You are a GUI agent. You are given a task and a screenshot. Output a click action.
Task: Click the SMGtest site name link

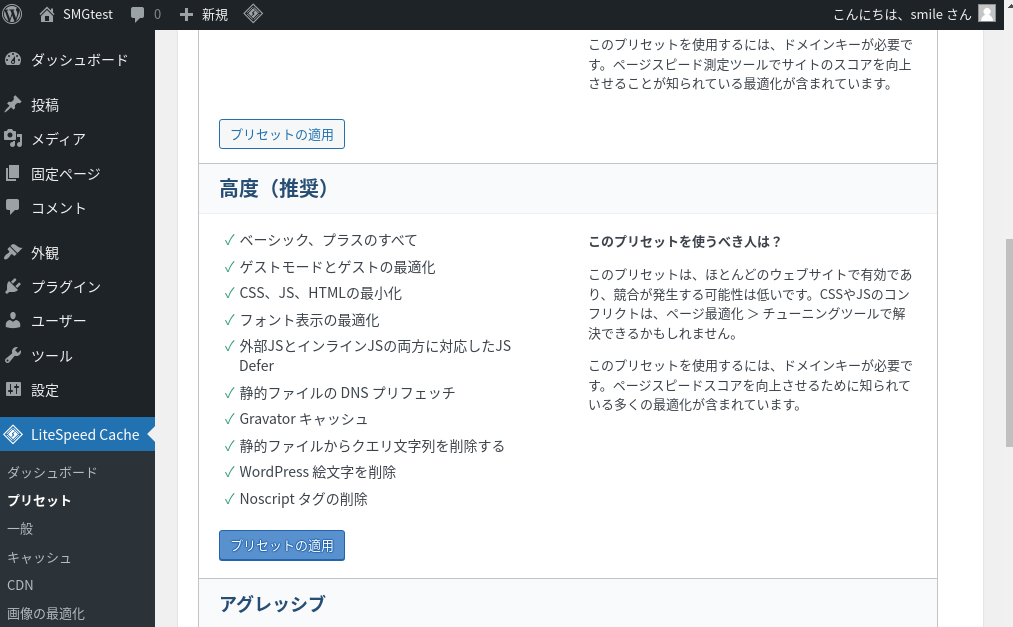pyautogui.click(x=88, y=14)
